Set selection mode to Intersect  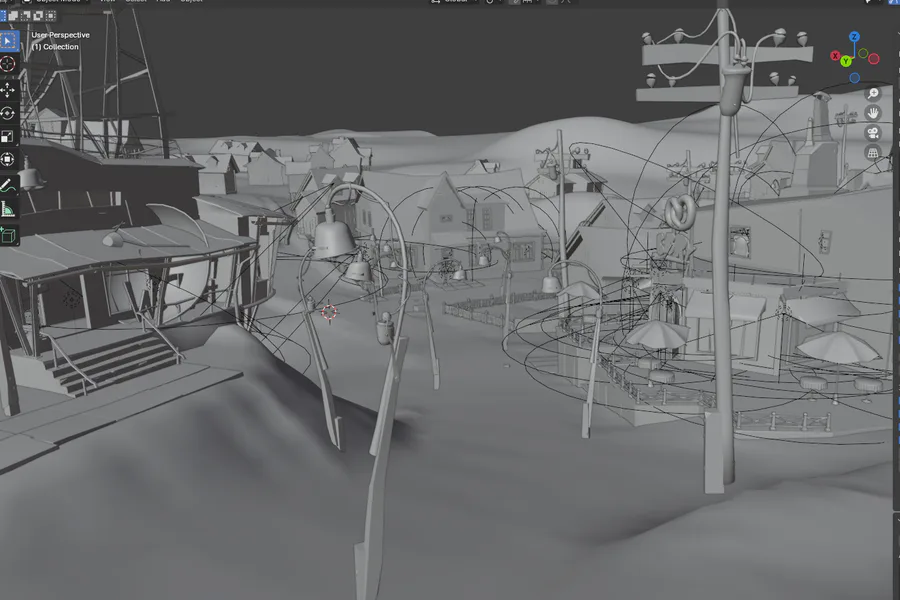click(x=51, y=16)
